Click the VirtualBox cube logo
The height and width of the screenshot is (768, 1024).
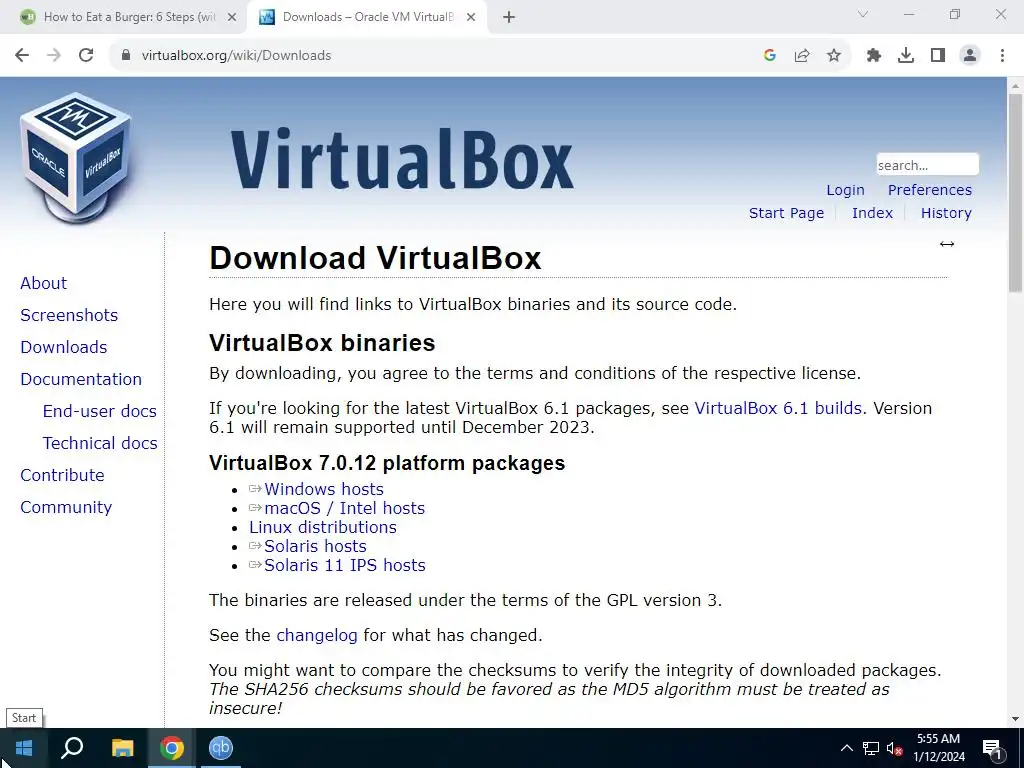coord(76,158)
